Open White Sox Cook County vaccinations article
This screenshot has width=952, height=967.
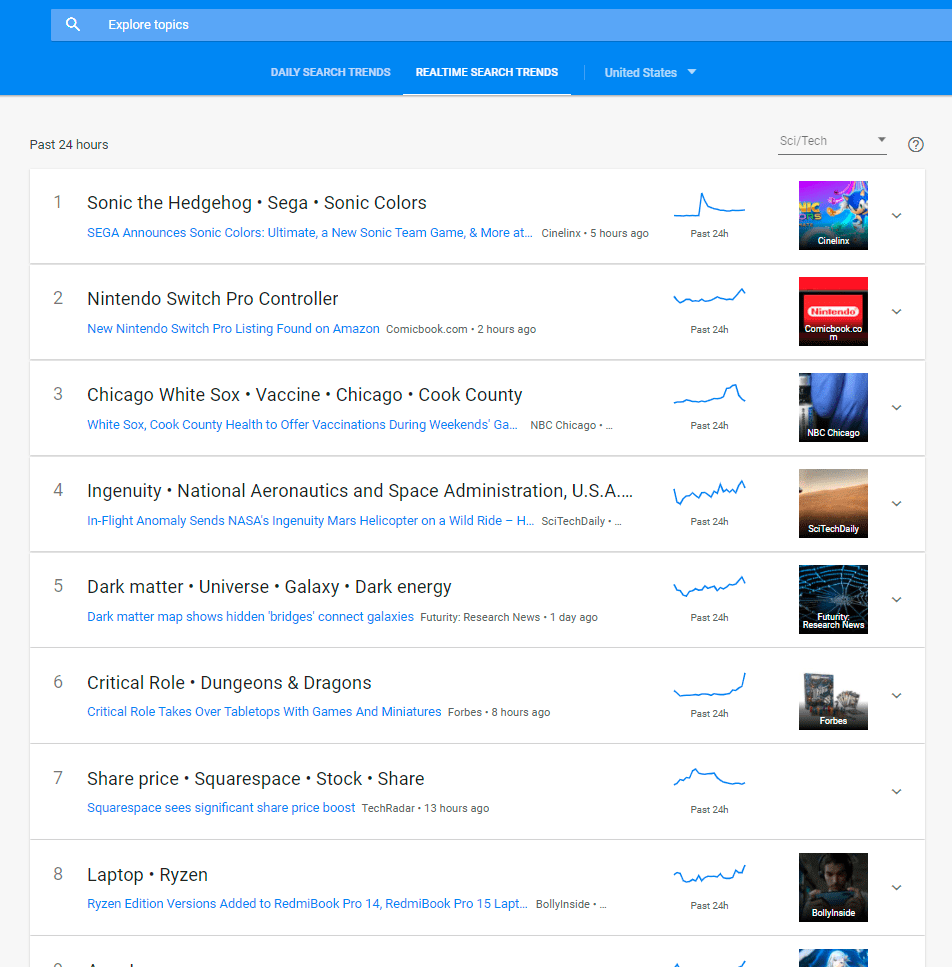(x=302, y=425)
